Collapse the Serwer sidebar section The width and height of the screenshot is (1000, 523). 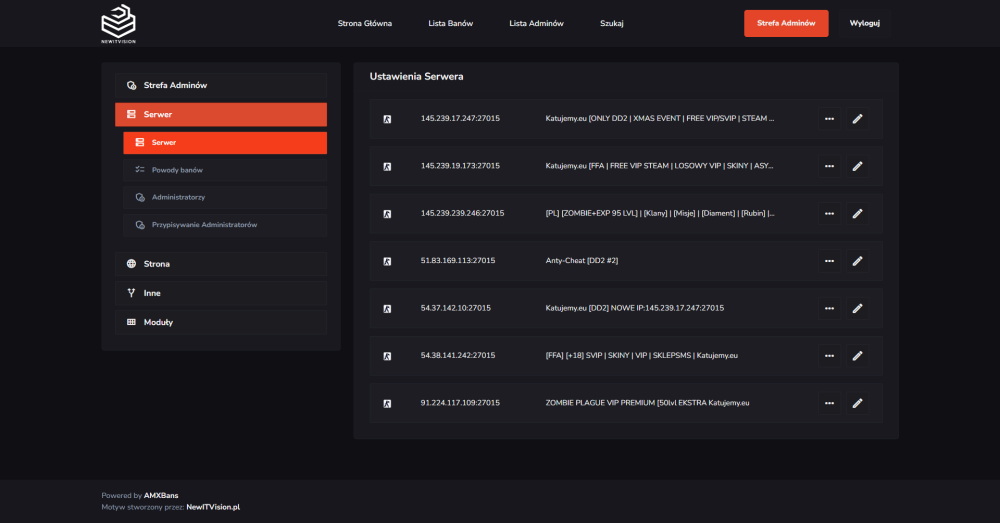[221, 115]
